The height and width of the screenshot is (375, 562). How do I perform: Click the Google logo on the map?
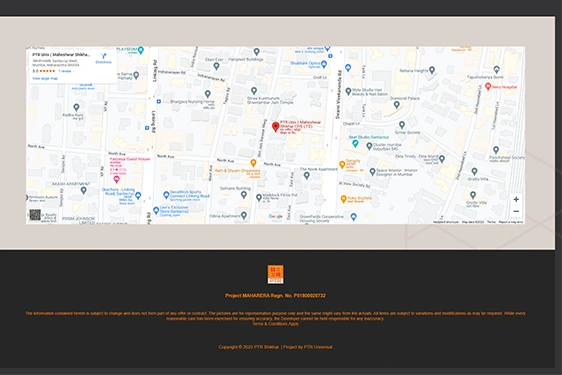click(275, 217)
